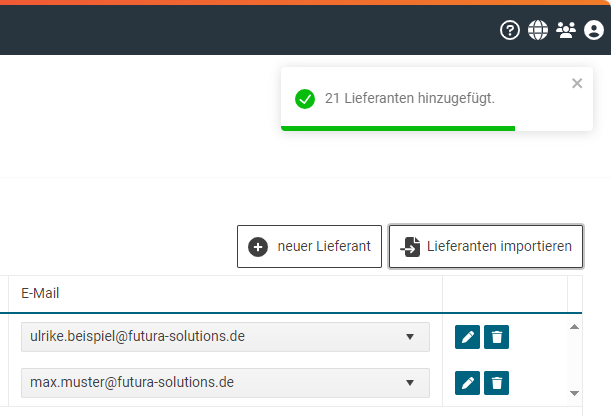Screen dimensions: 611x416
Task: Open the help question mark icon
Action: pos(510,30)
